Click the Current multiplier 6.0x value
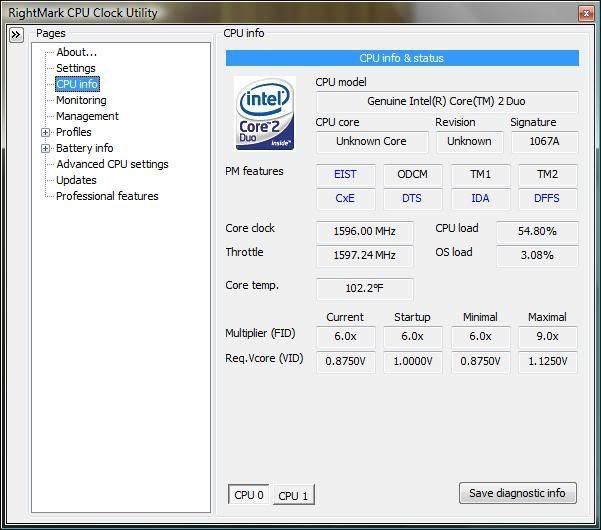Image resolution: width=601 pixels, height=530 pixels. (345, 337)
